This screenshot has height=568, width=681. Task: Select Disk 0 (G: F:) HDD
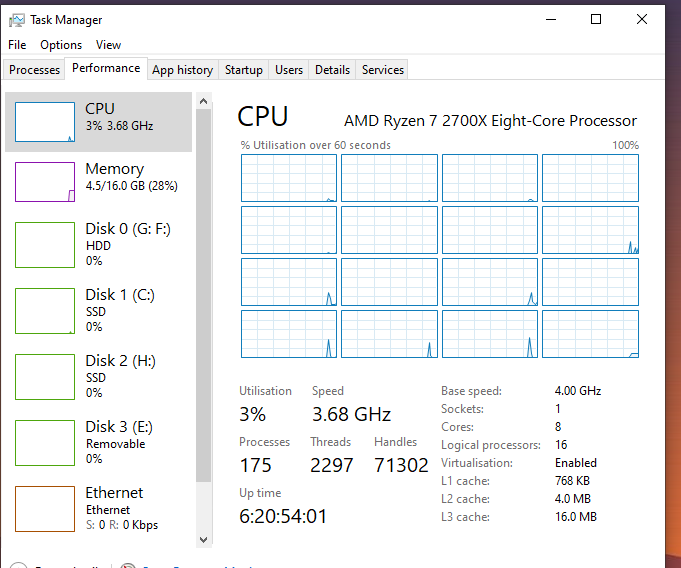99,245
